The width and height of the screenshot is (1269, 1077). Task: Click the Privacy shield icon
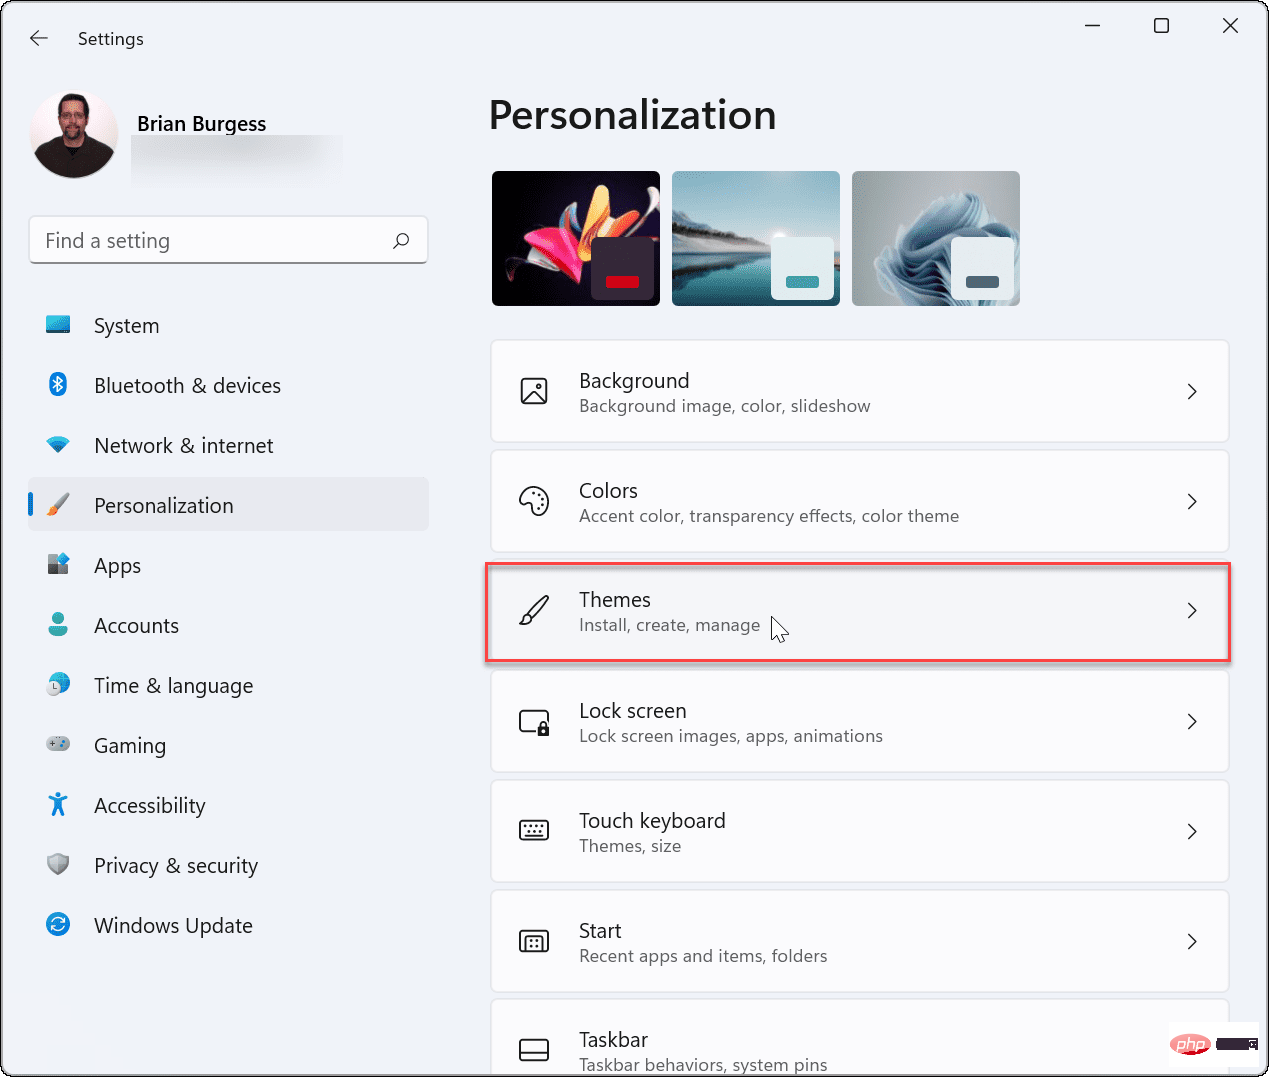[58, 864]
